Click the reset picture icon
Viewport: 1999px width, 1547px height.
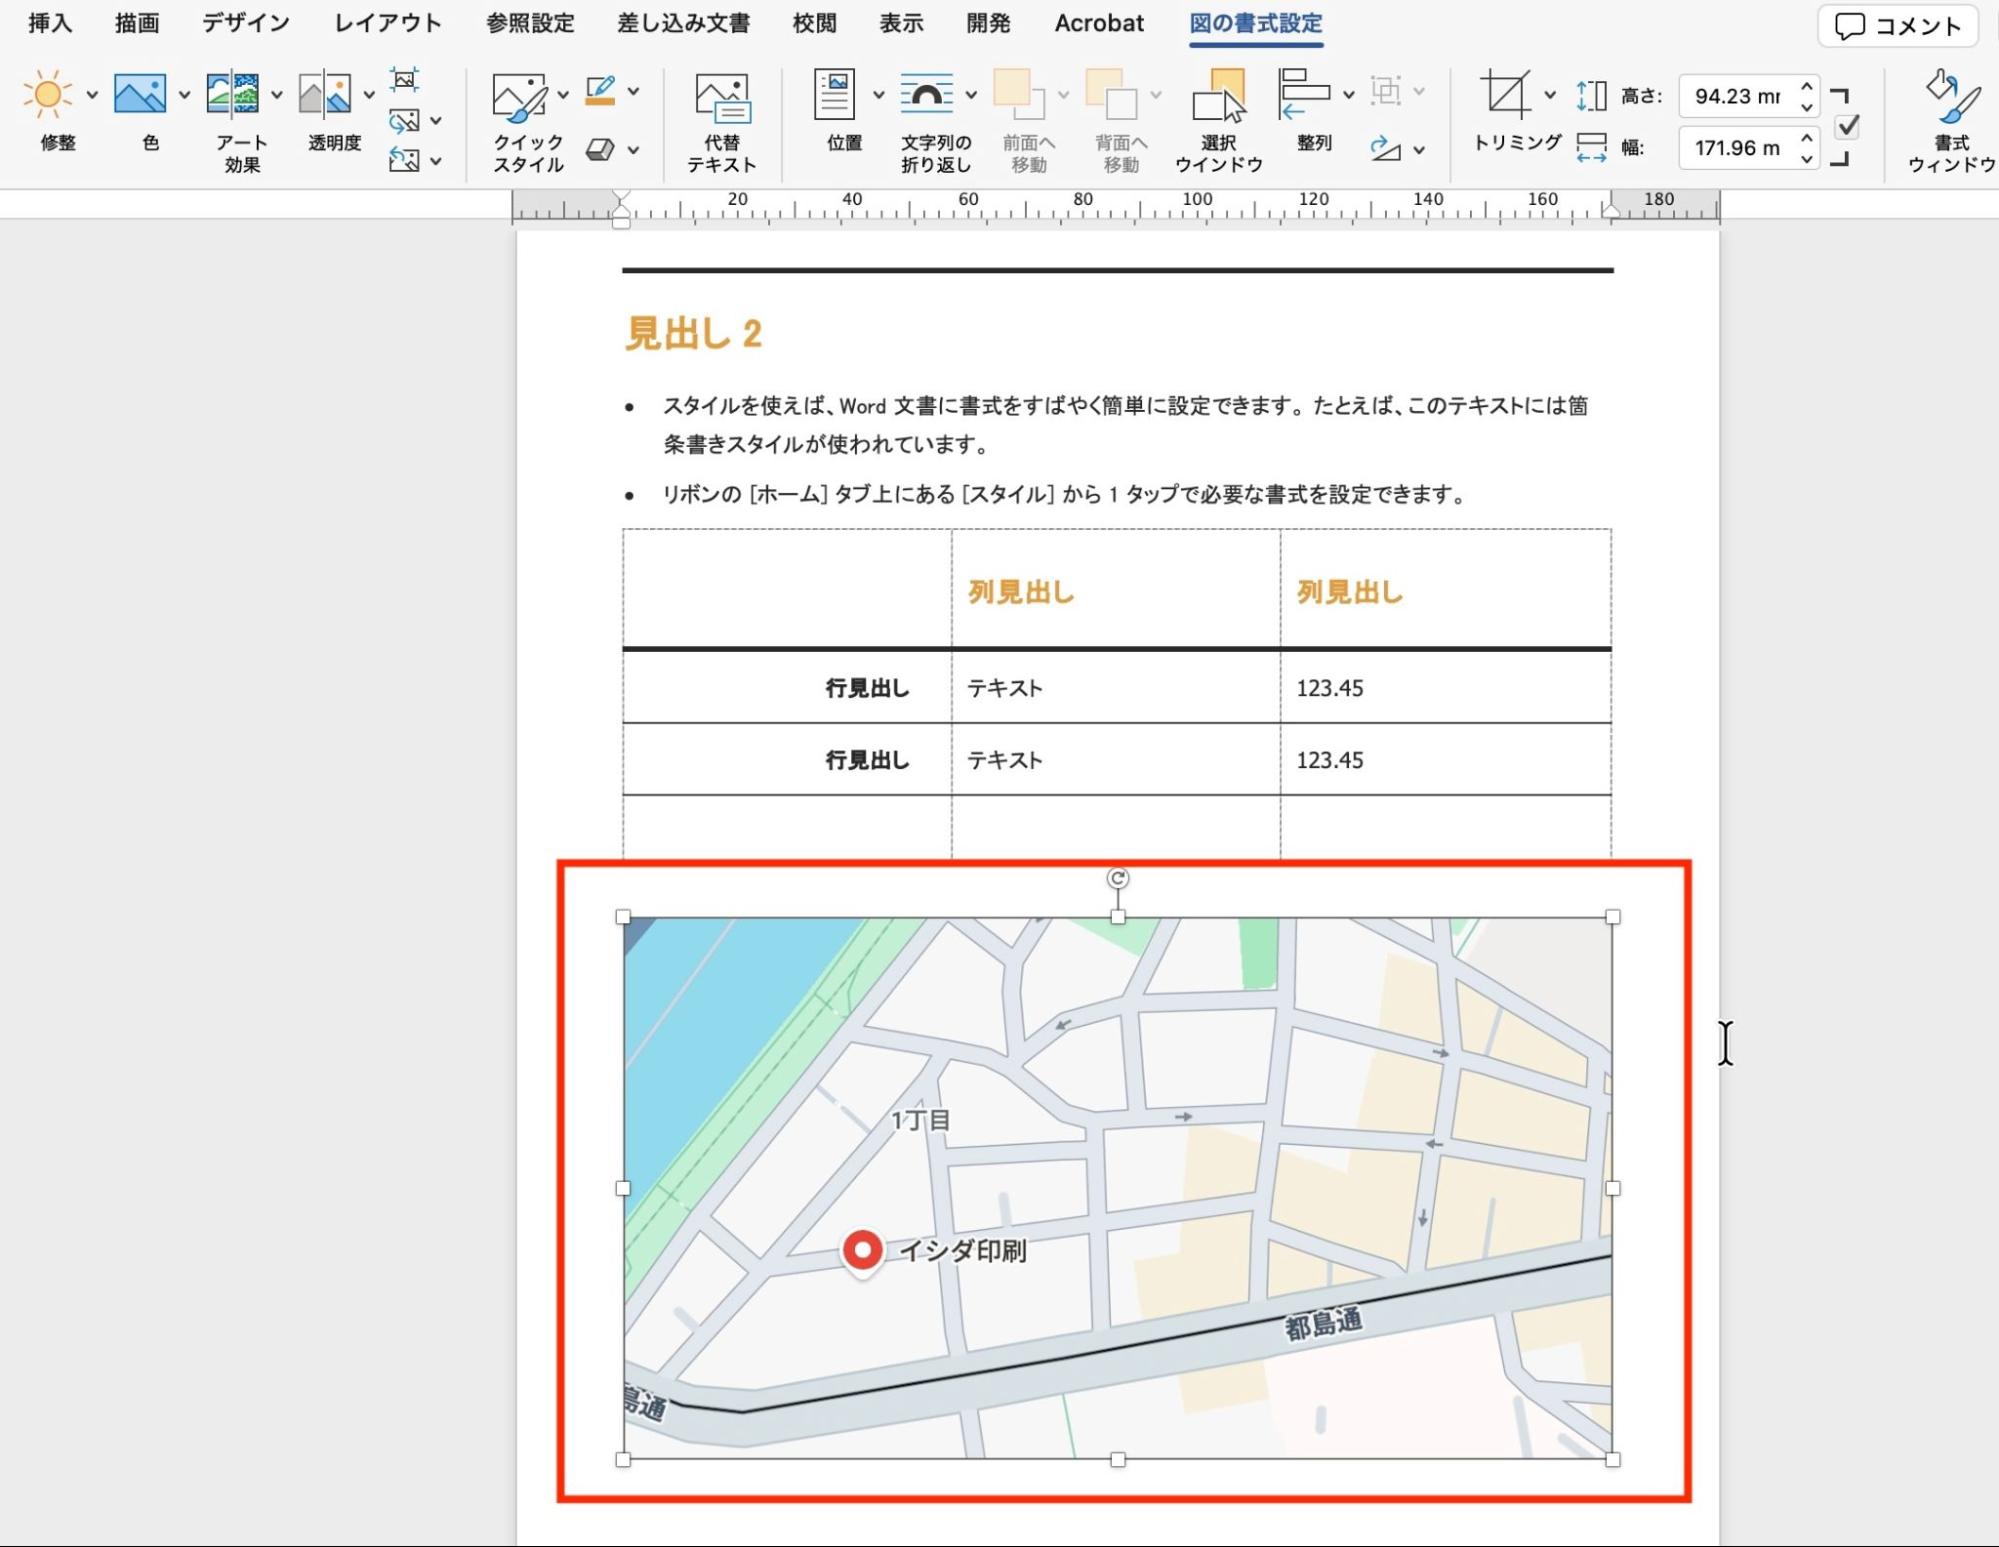click(404, 160)
